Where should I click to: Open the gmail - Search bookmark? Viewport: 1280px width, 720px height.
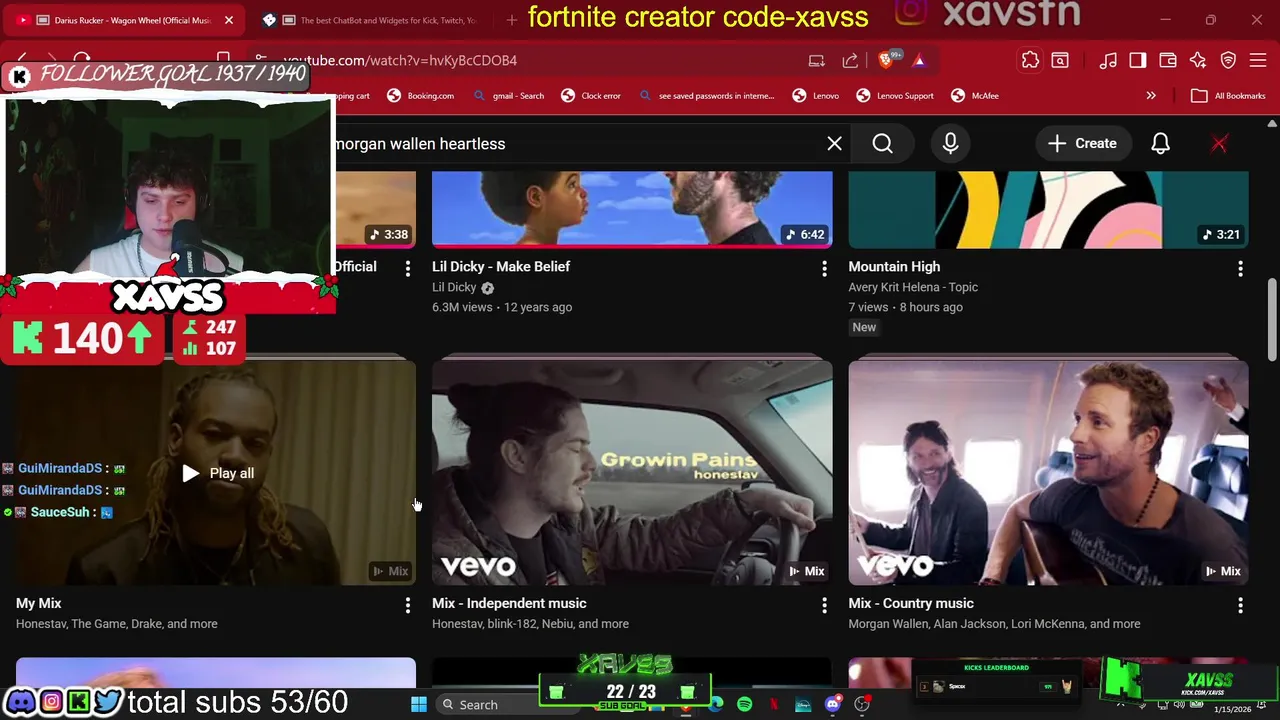(508, 96)
